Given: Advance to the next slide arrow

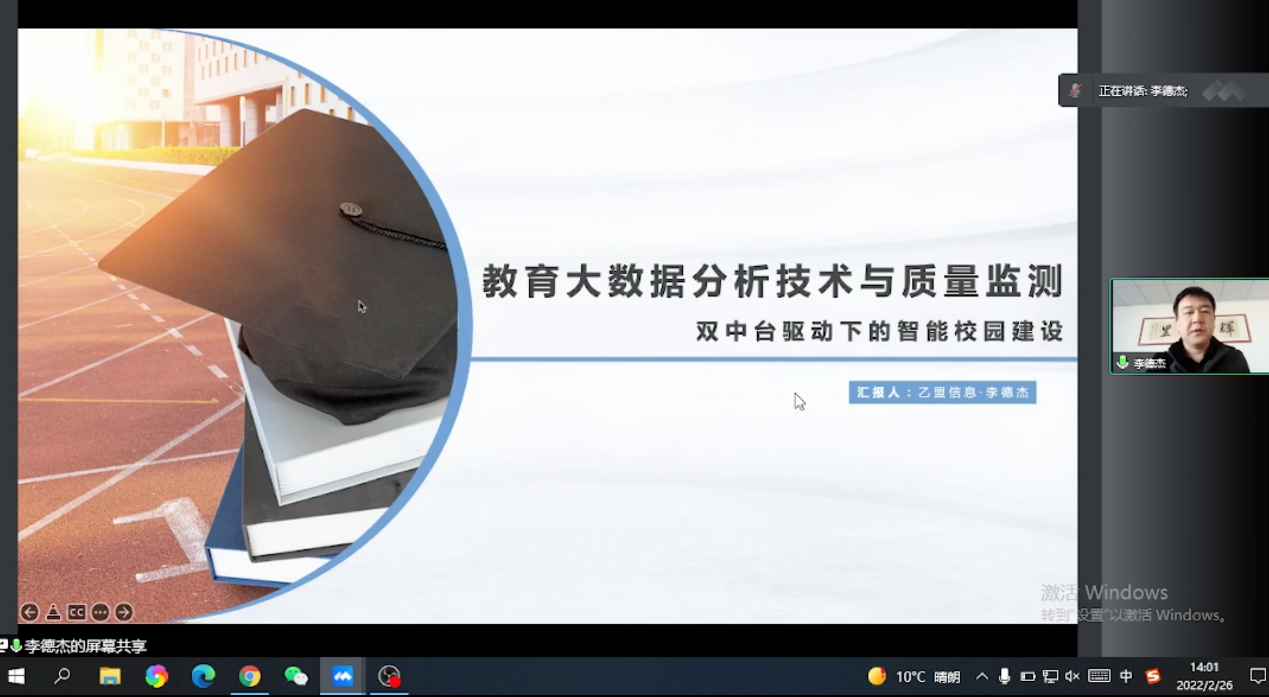Looking at the screenshot, I should 124,612.
